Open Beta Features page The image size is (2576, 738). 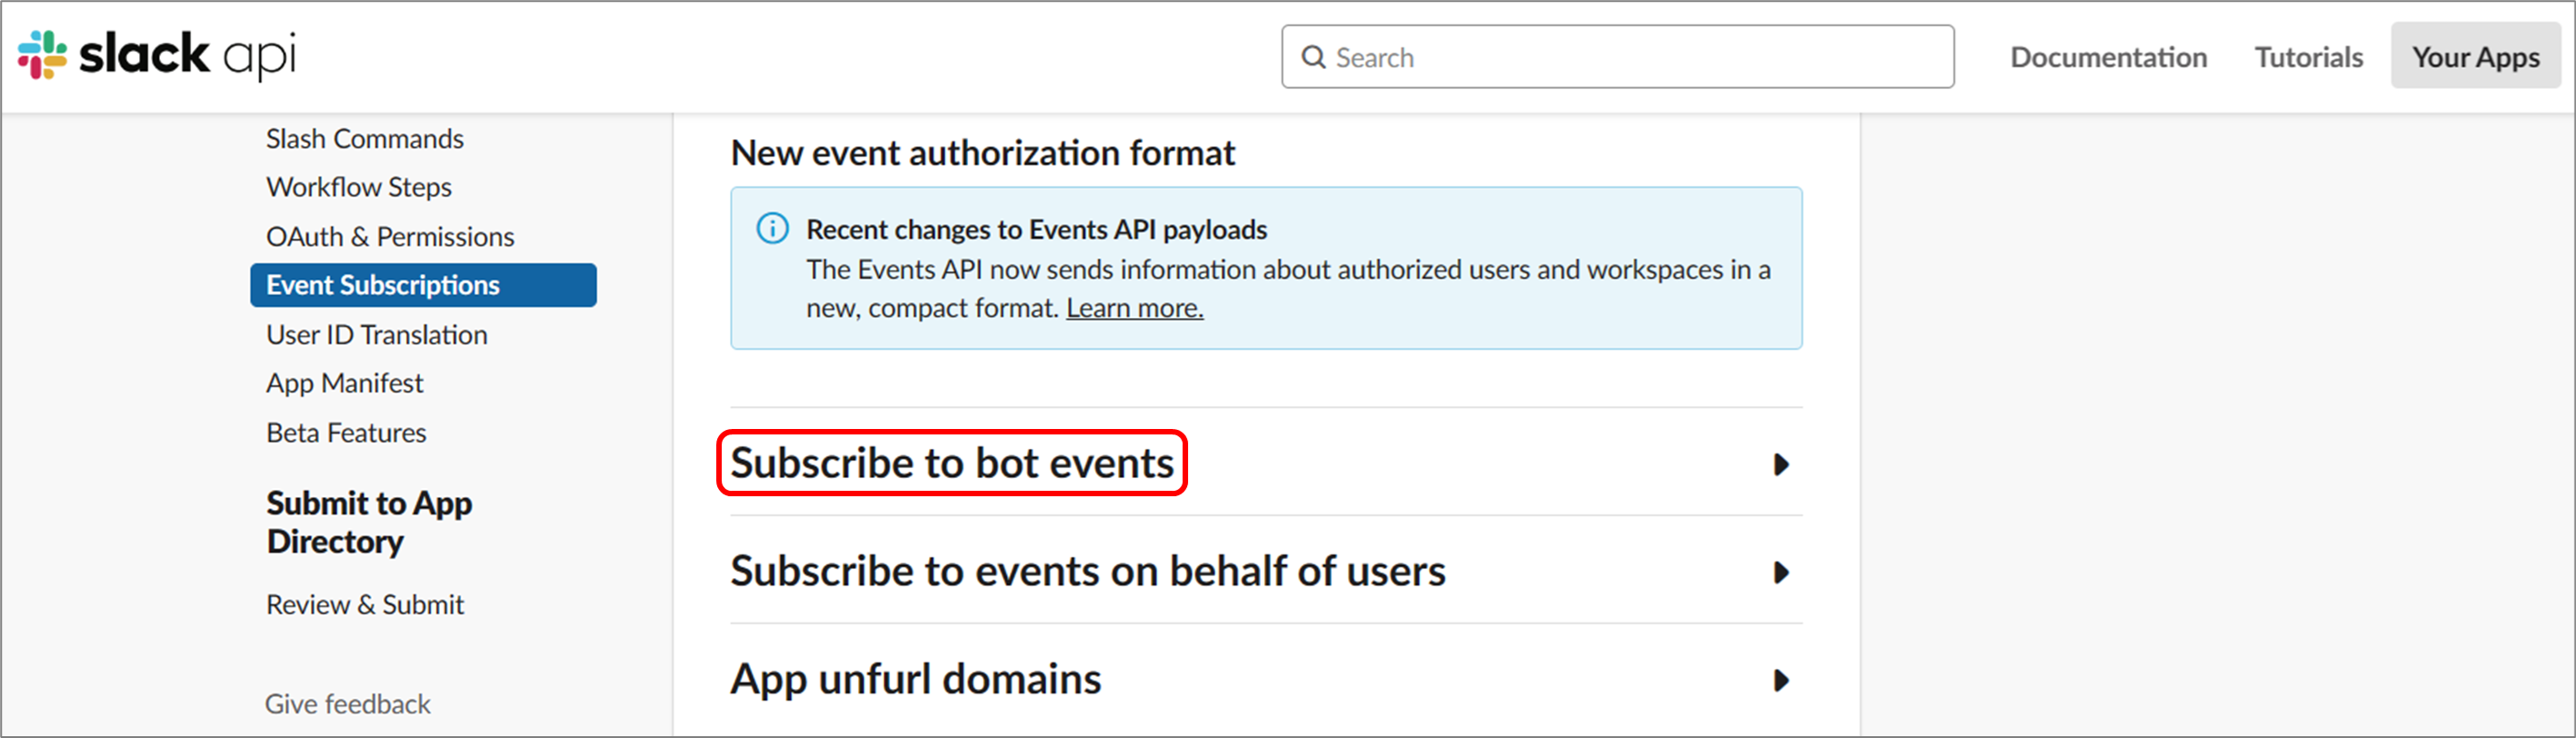point(346,433)
